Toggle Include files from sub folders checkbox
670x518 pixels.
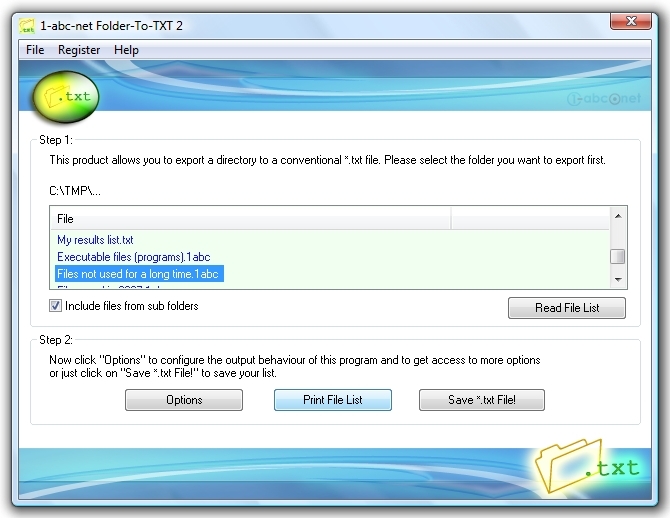[x=56, y=306]
